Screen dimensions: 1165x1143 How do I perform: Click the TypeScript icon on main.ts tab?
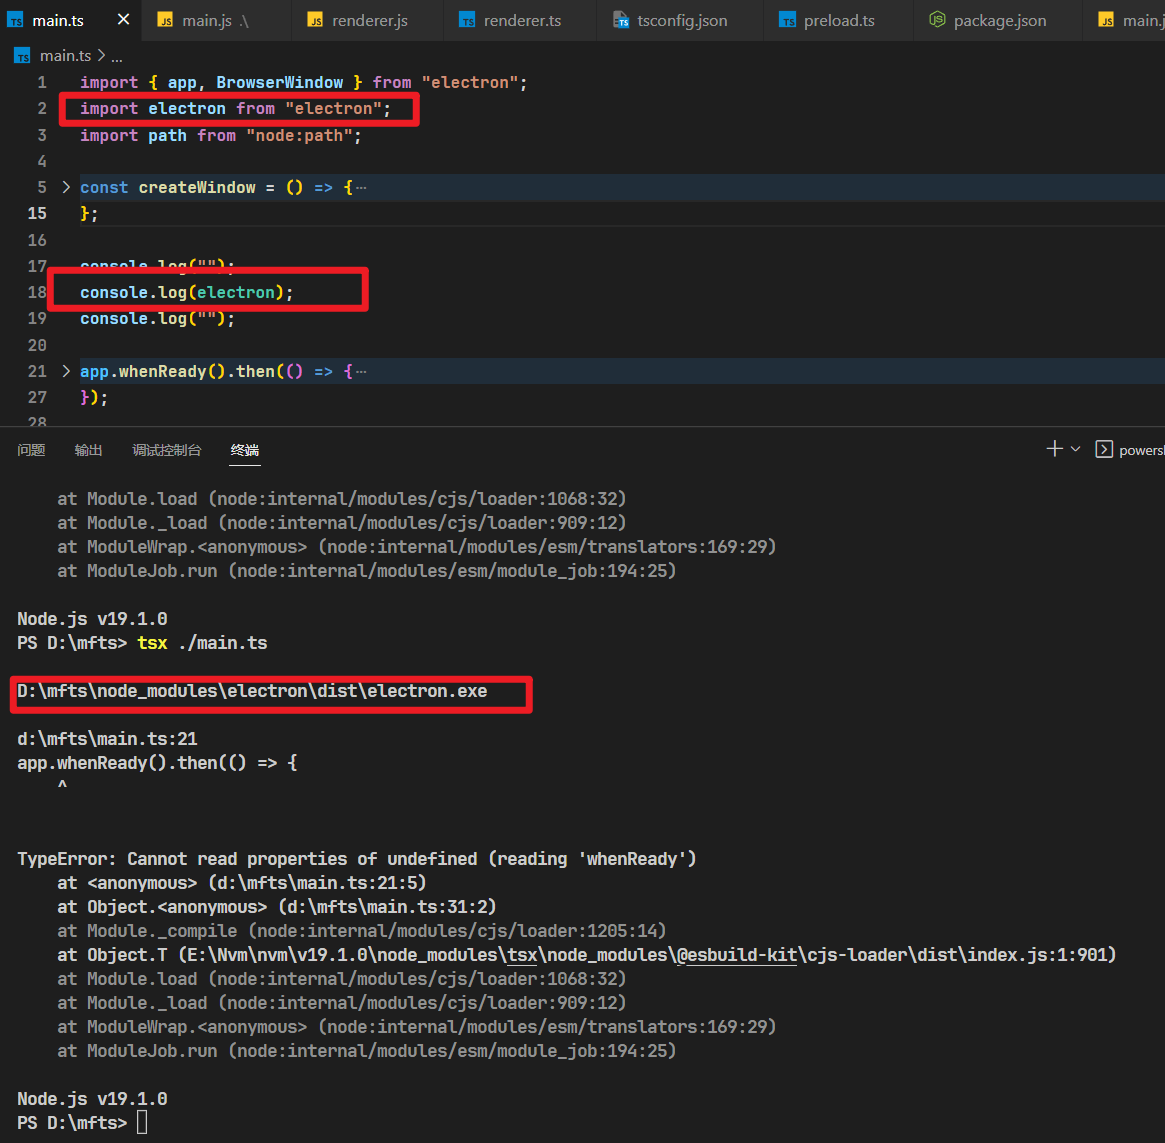[16, 21]
